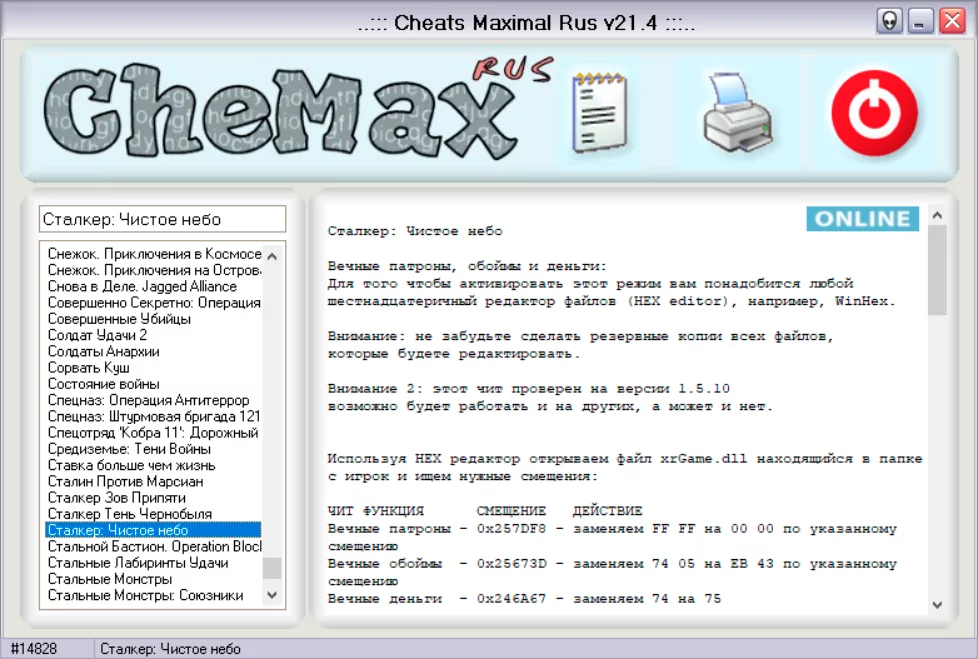978x659 pixels.
Task: Select 'Совершенные Убийцы' in the game list
Action: (x=154, y=319)
